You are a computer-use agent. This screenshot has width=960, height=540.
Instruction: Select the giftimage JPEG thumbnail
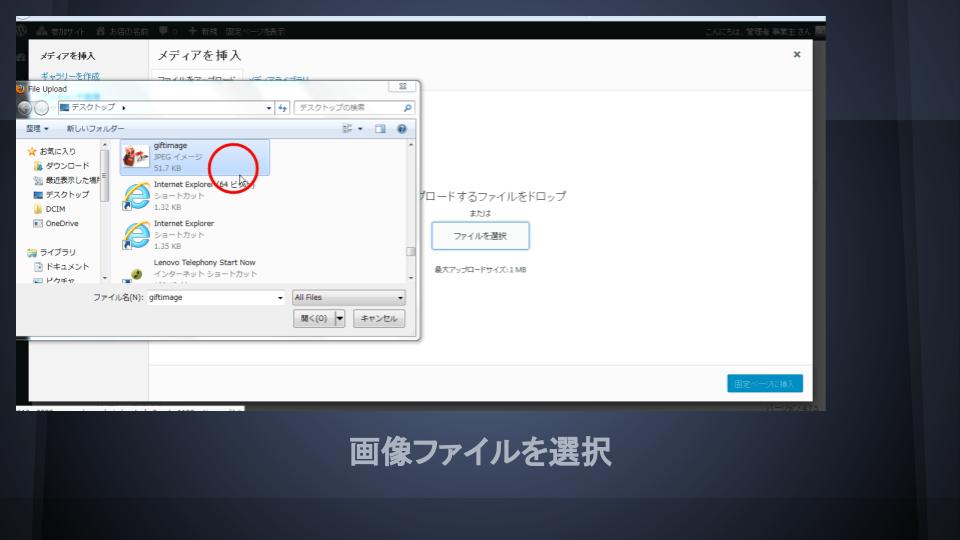click(135, 157)
